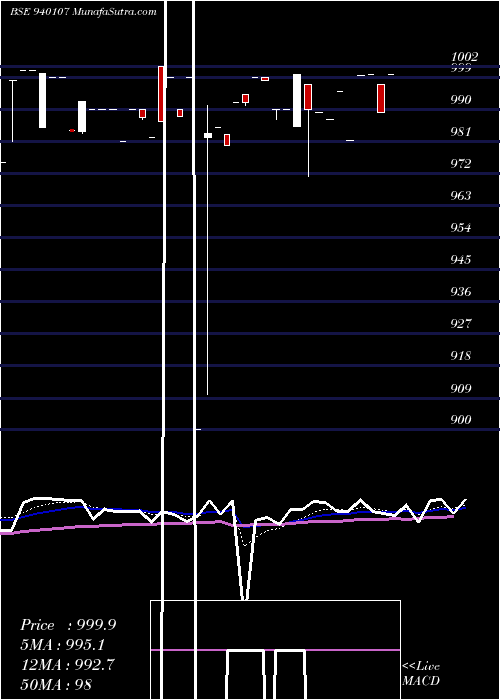Click the '50MA : 98' readout
The width and height of the screenshot is (500, 700).
tap(56, 684)
